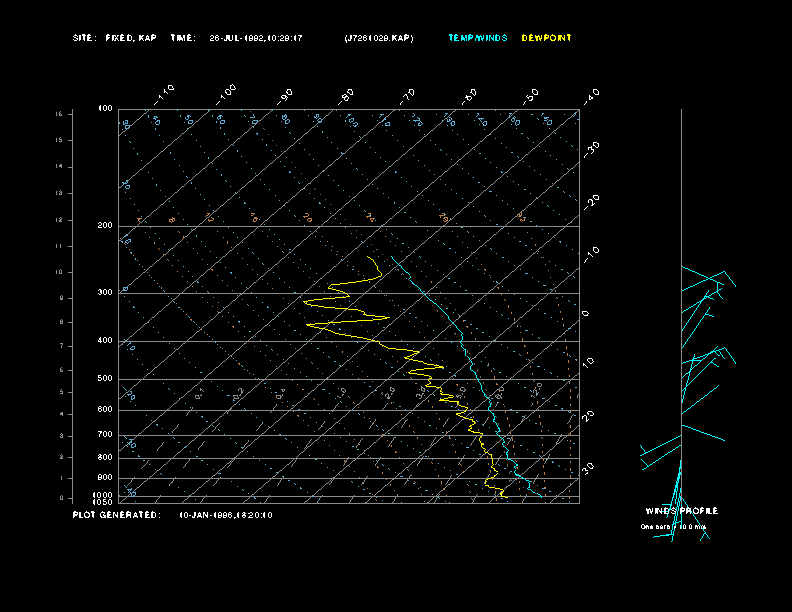This screenshot has height=612, width=792.
Task: Click the WINDS PROFILE label
Action: point(681,511)
